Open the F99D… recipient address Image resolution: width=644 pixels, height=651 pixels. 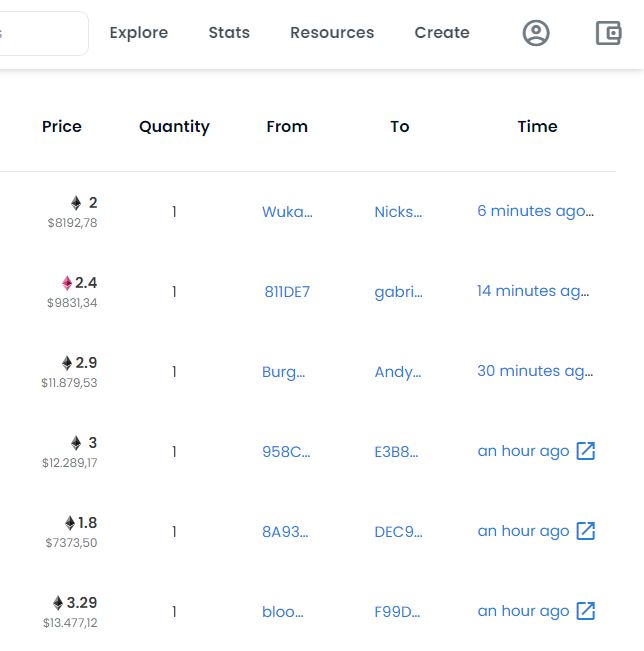coord(397,612)
